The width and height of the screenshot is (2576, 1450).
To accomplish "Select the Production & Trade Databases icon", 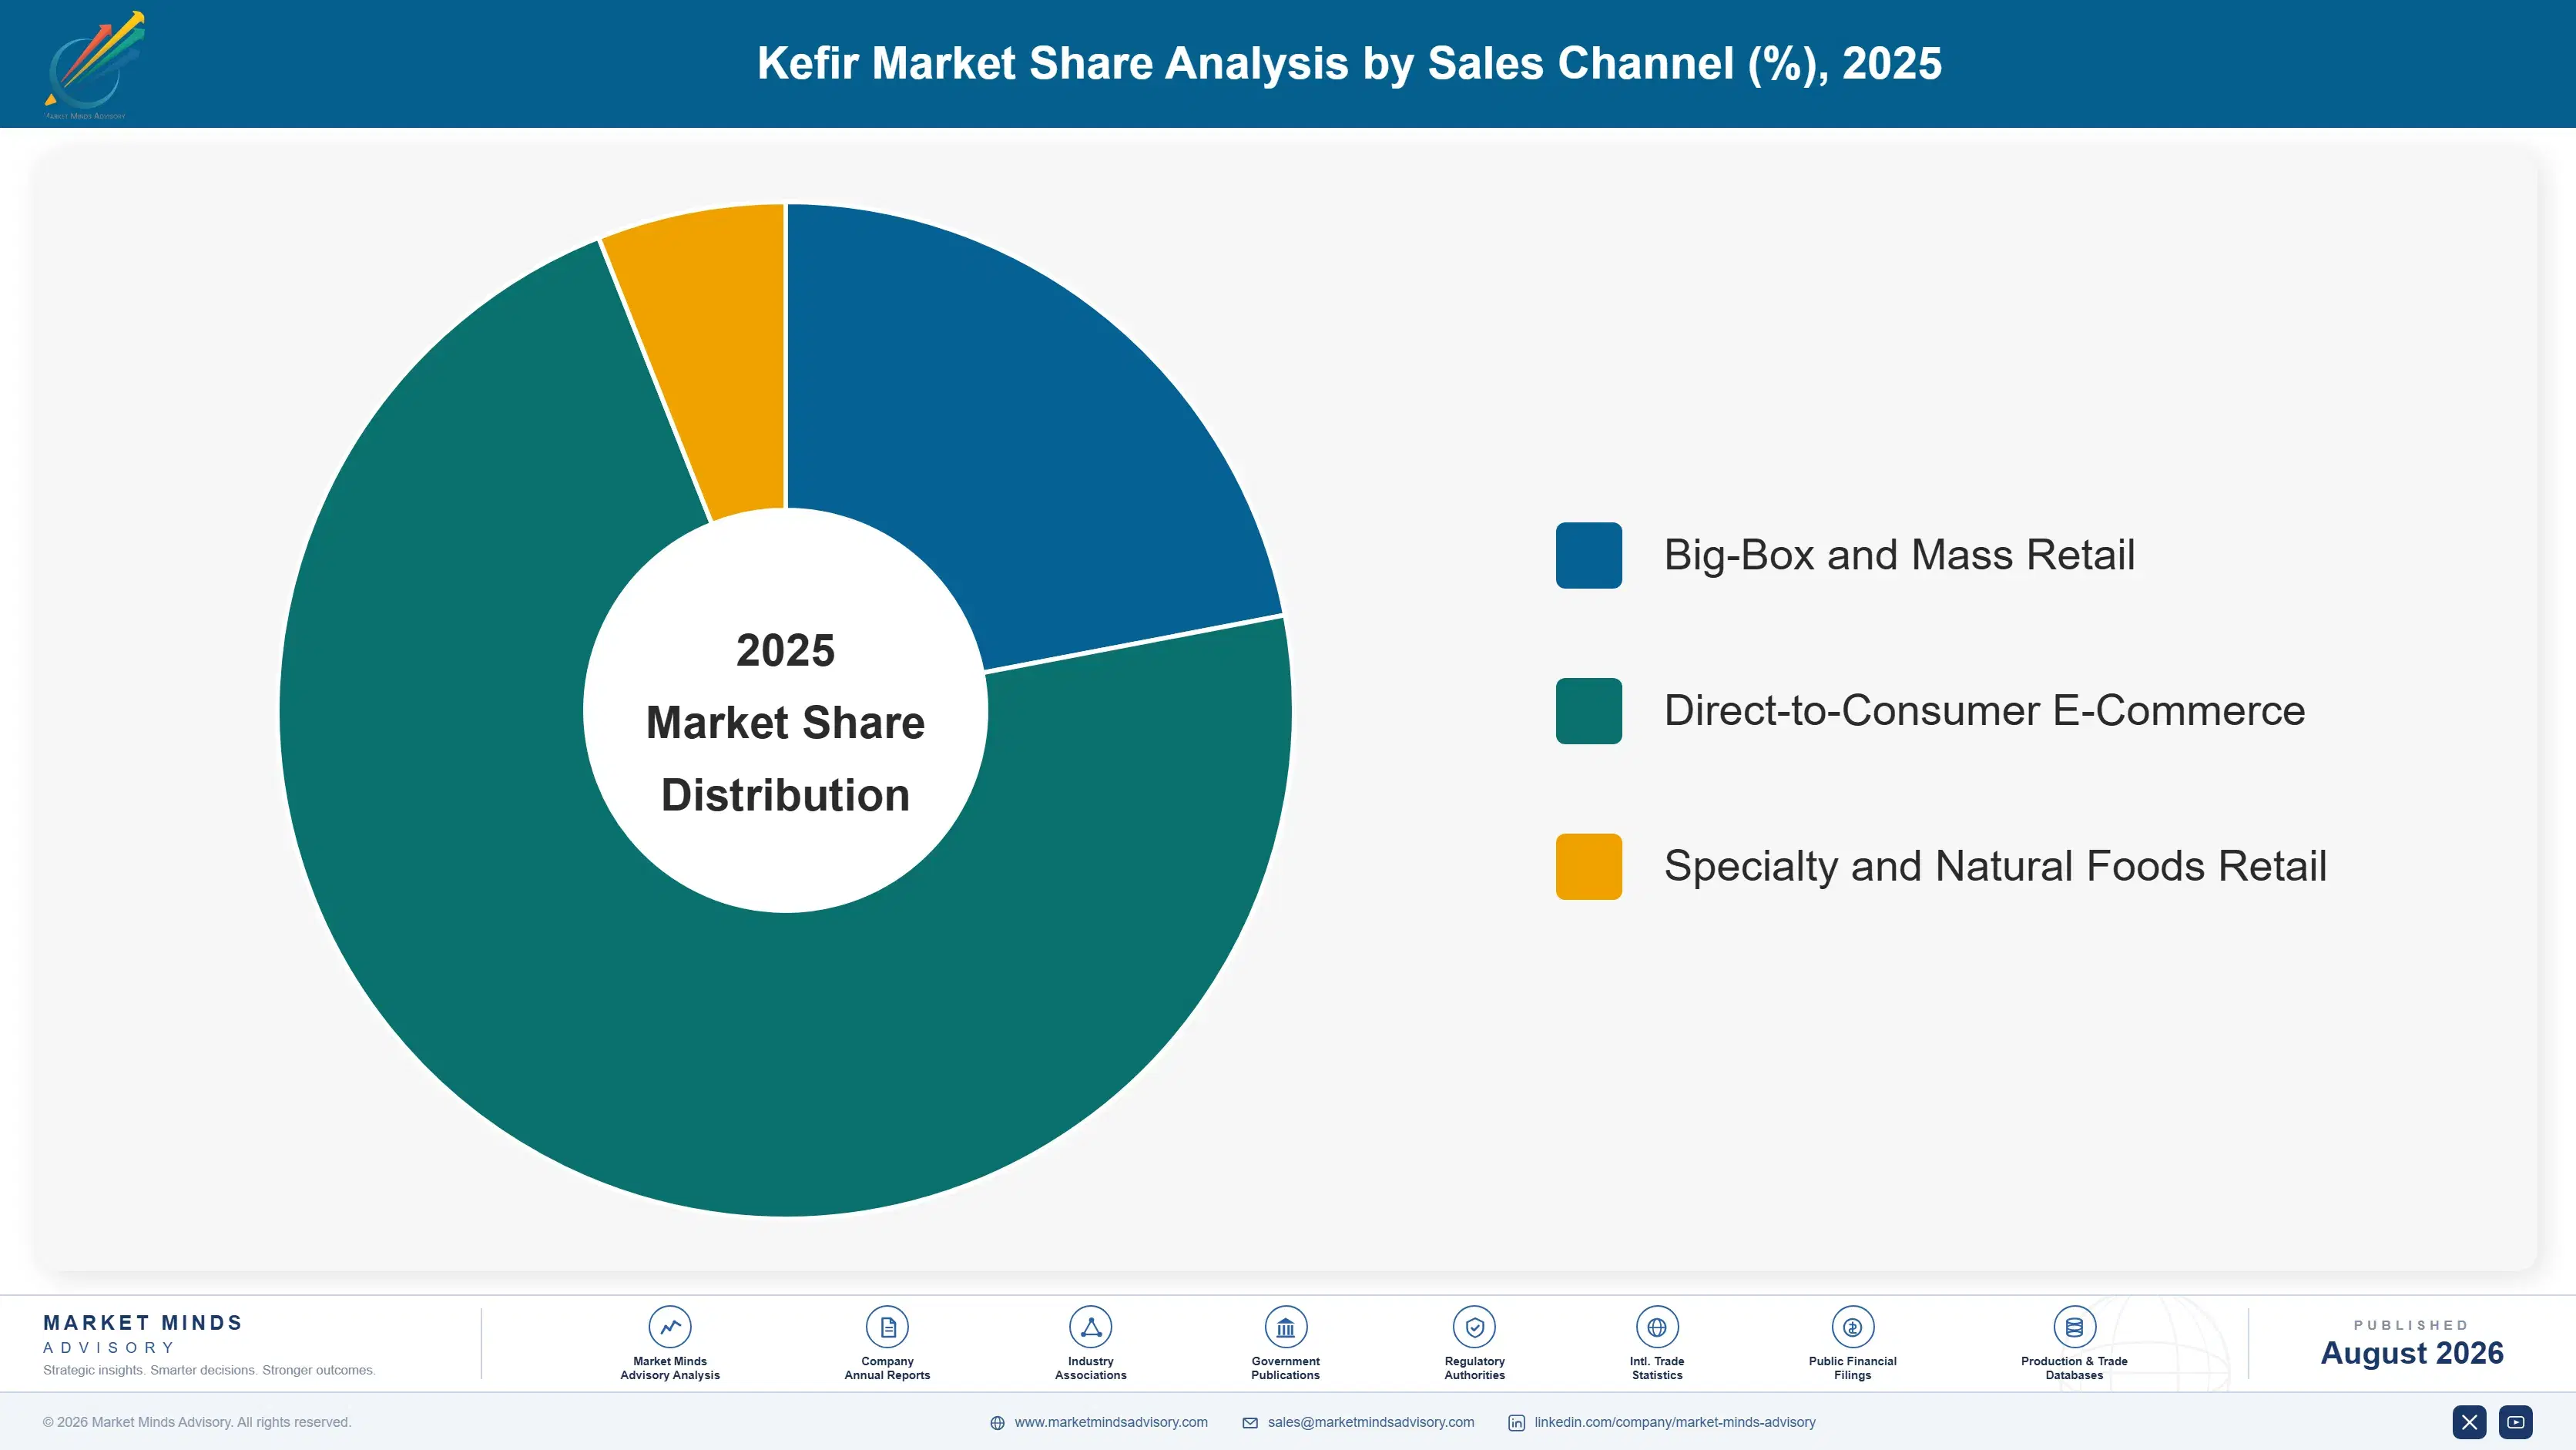I will [x=2074, y=1327].
